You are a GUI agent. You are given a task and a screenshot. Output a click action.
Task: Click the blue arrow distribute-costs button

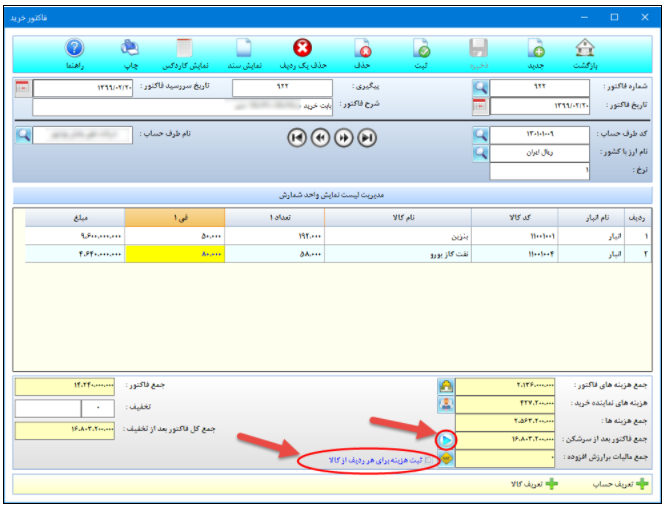click(x=446, y=439)
